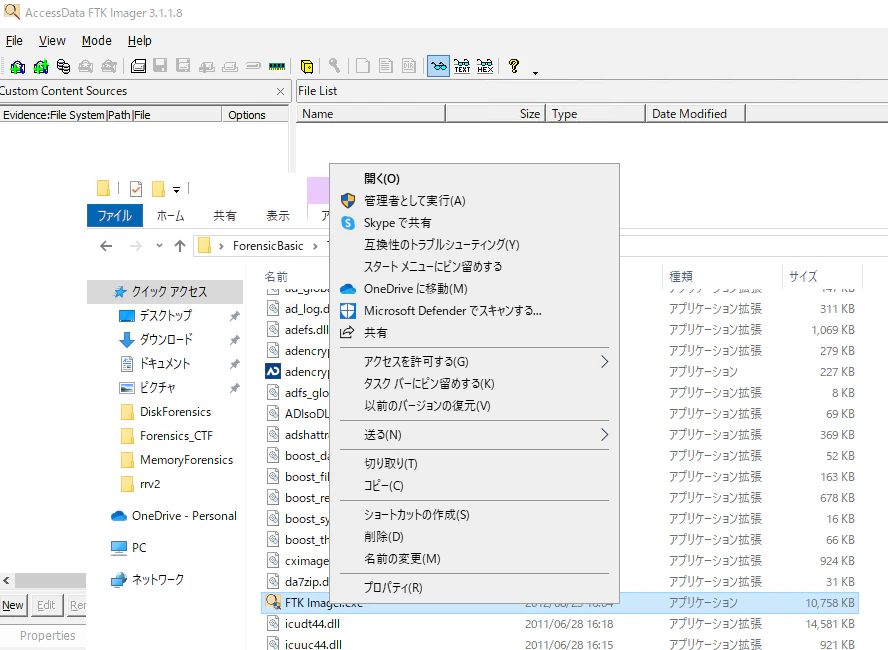This screenshot has height=650, width=888.
Task: Click the Type column header in File List
Action: [x=595, y=114]
